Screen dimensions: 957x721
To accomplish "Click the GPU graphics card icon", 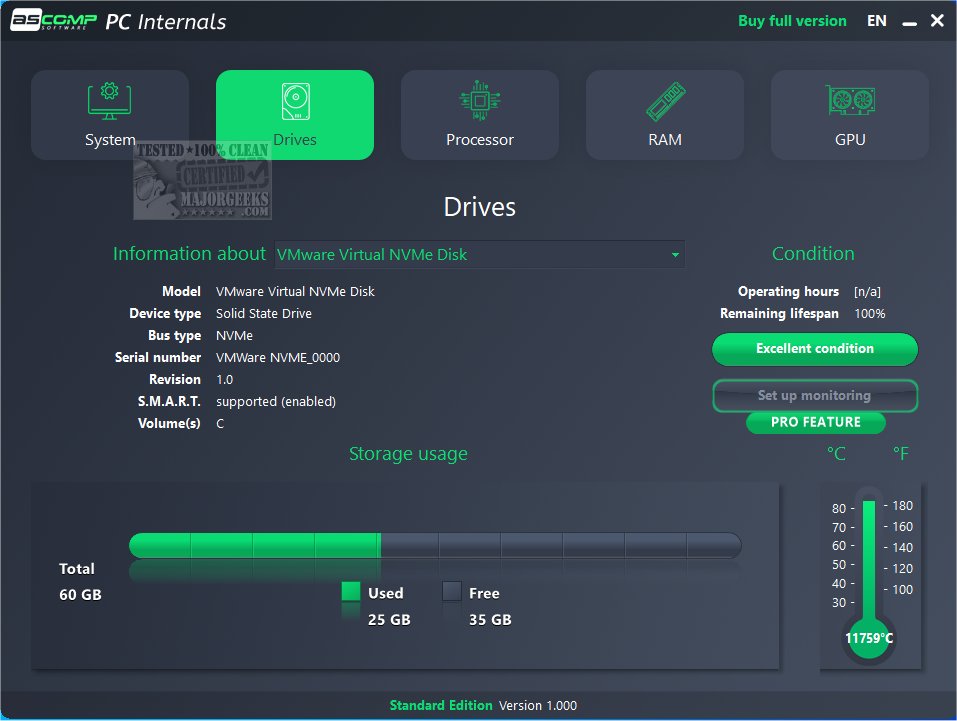I will 850,100.
